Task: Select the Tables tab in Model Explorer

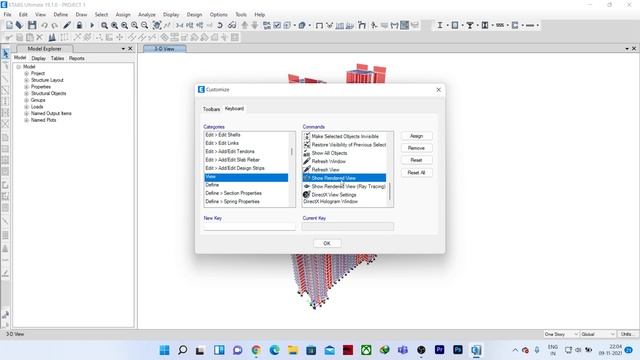Action: pyautogui.click(x=57, y=58)
